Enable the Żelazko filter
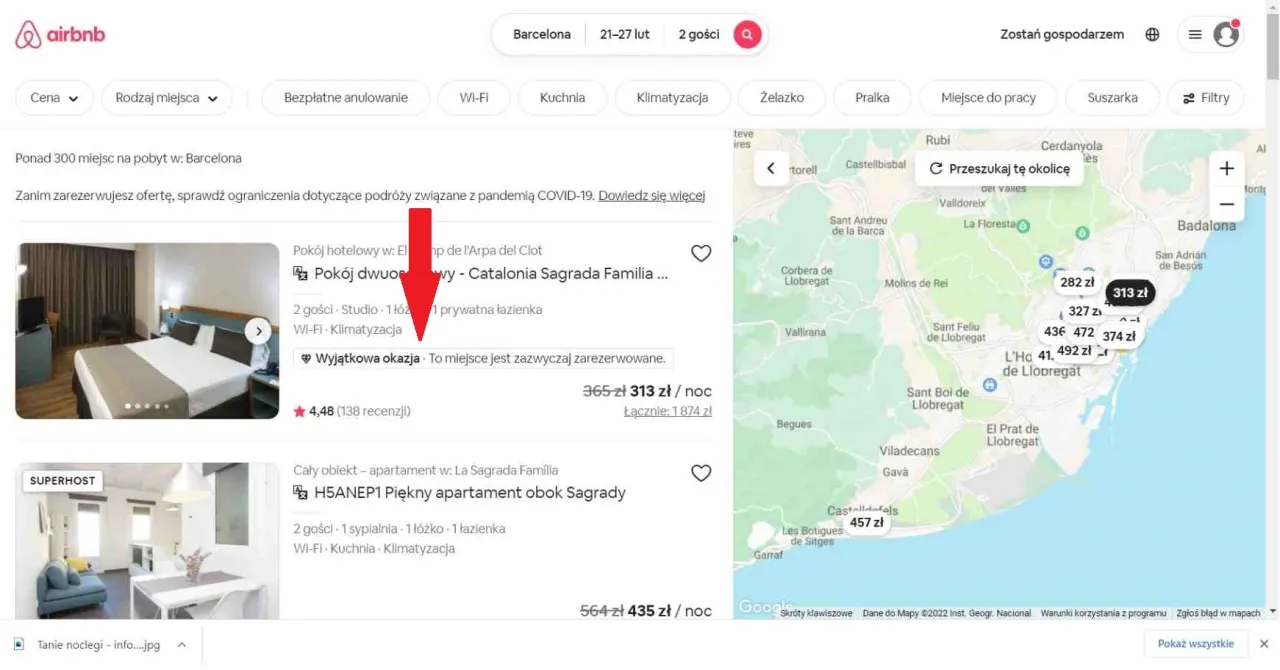 (781, 97)
